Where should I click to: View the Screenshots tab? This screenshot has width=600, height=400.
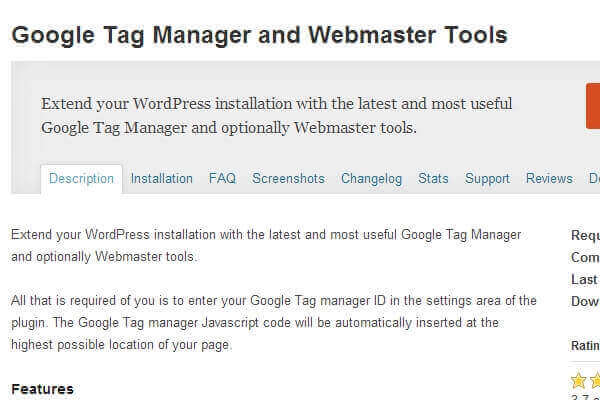click(288, 179)
